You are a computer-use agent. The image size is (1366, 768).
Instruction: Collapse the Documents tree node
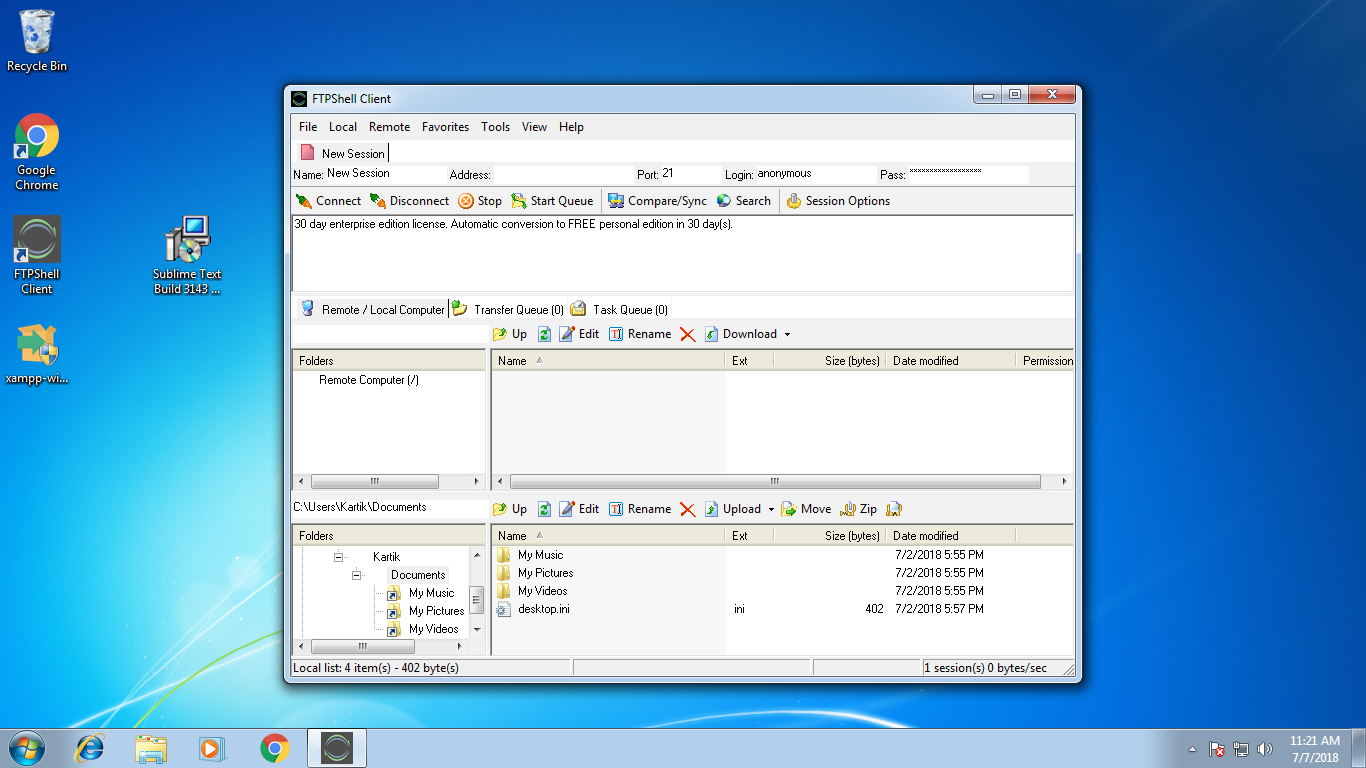(x=356, y=575)
